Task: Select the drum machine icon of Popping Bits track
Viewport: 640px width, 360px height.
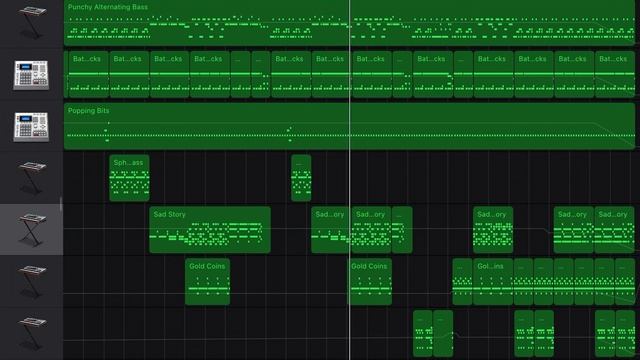Action: pos(31,127)
